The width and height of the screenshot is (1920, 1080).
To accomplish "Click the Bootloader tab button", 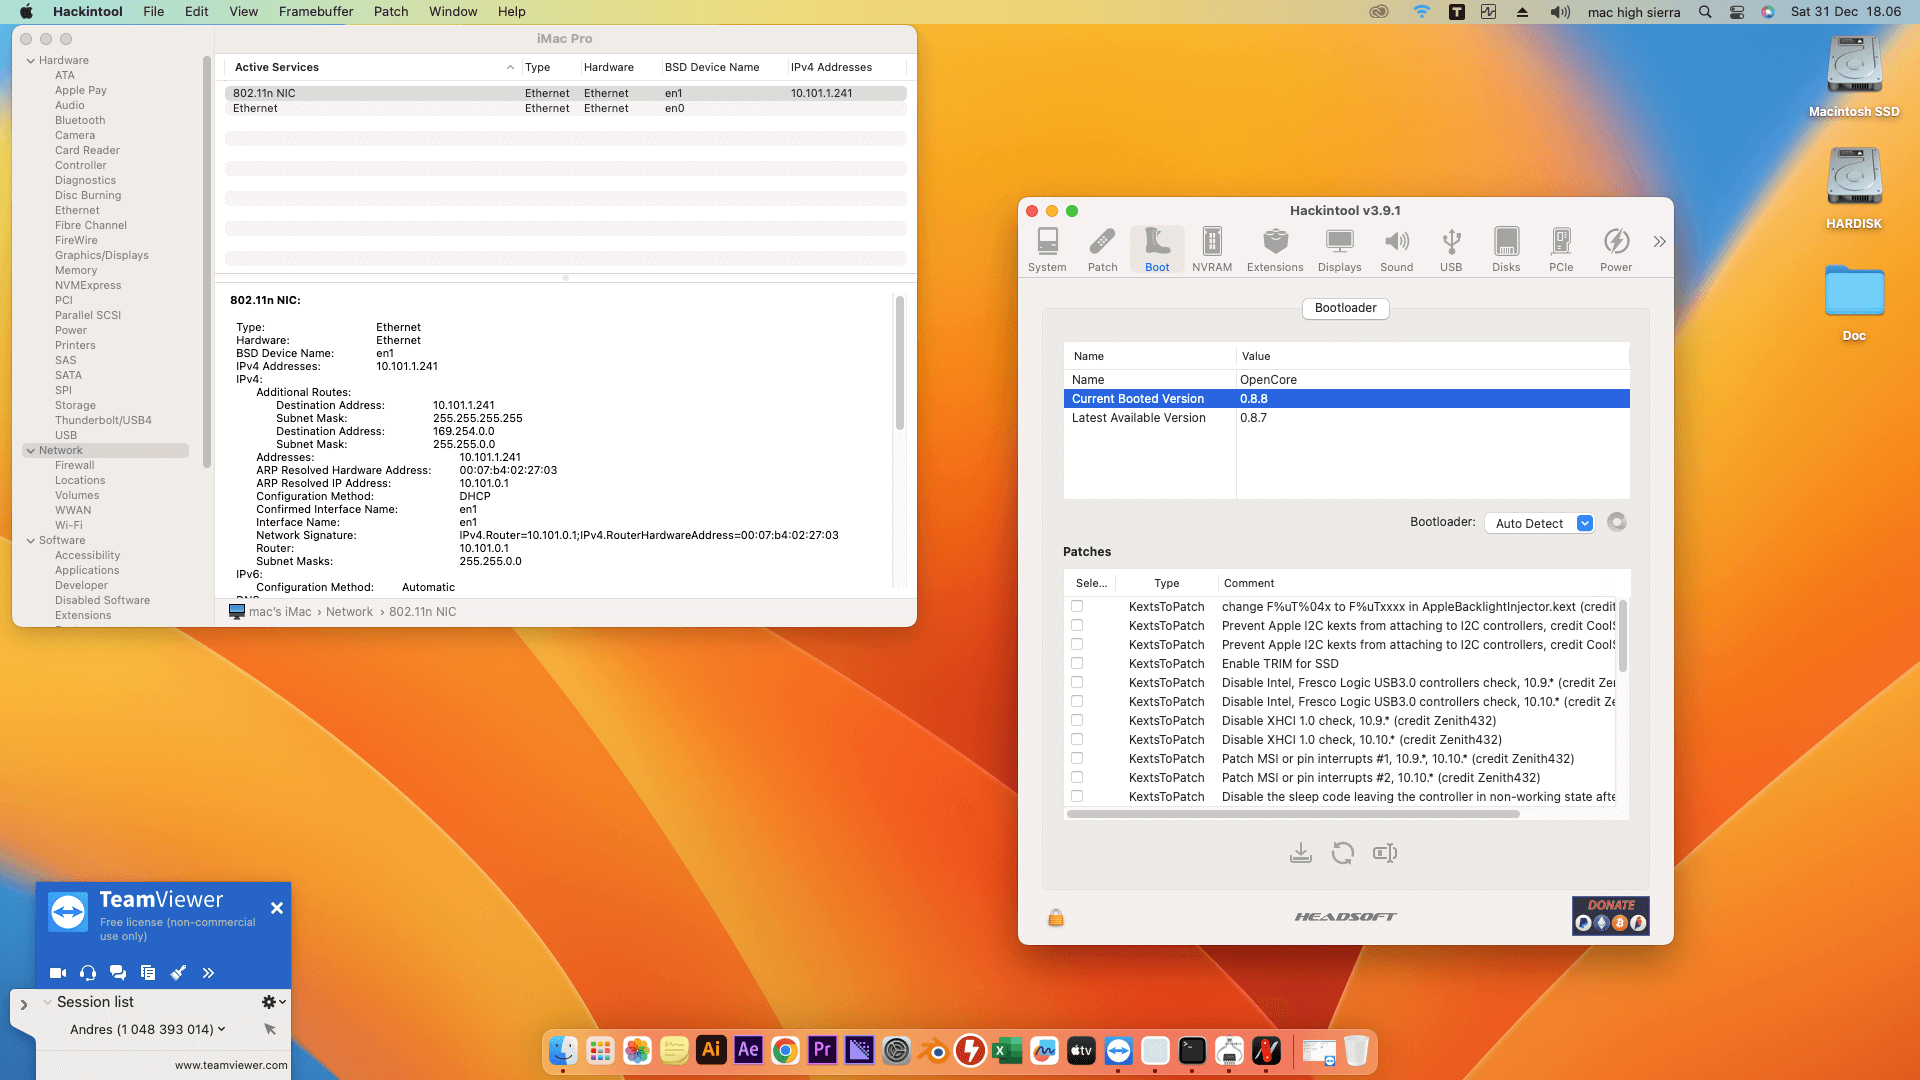I will coord(1345,308).
